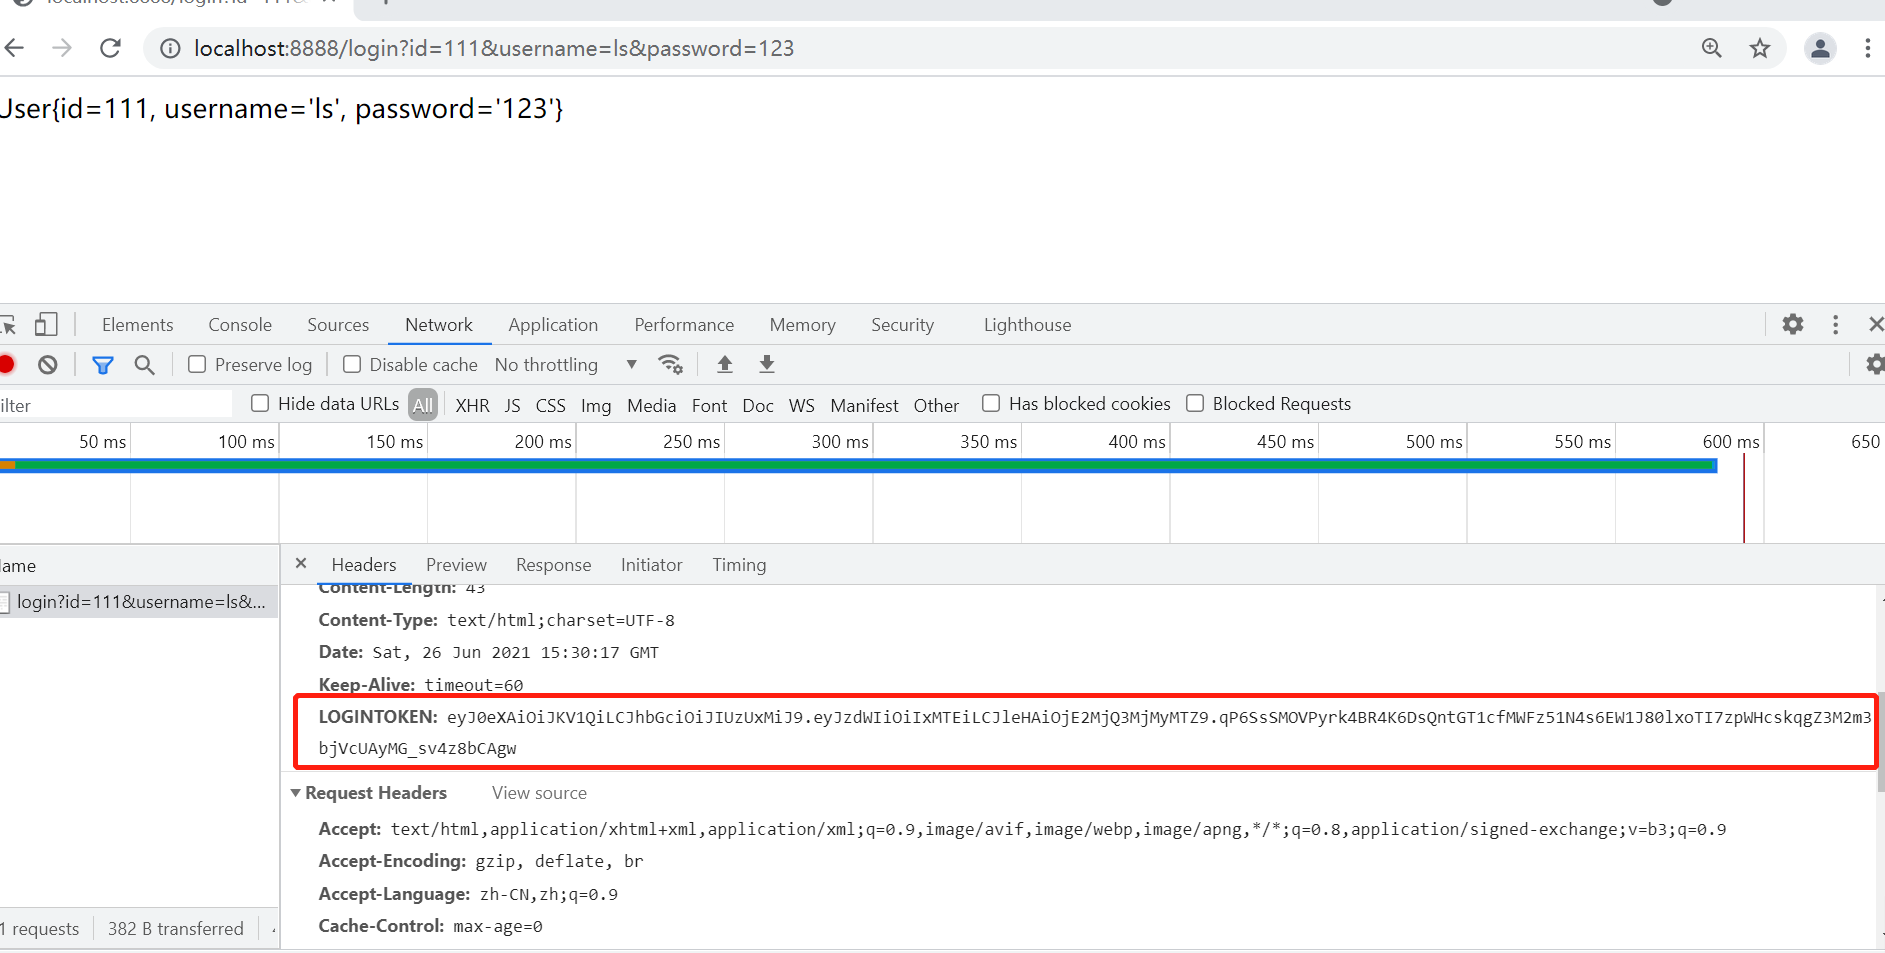The image size is (1885, 953).
Task: Stop recording the network log
Action: (x=7, y=364)
